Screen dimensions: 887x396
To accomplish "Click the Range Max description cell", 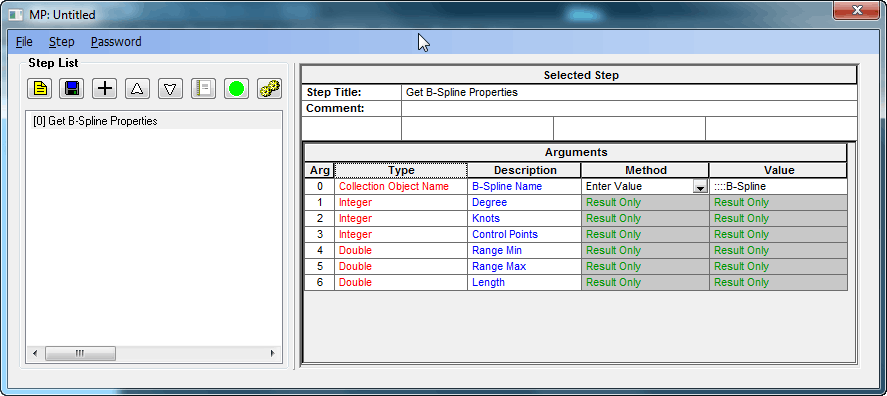I will (524, 266).
